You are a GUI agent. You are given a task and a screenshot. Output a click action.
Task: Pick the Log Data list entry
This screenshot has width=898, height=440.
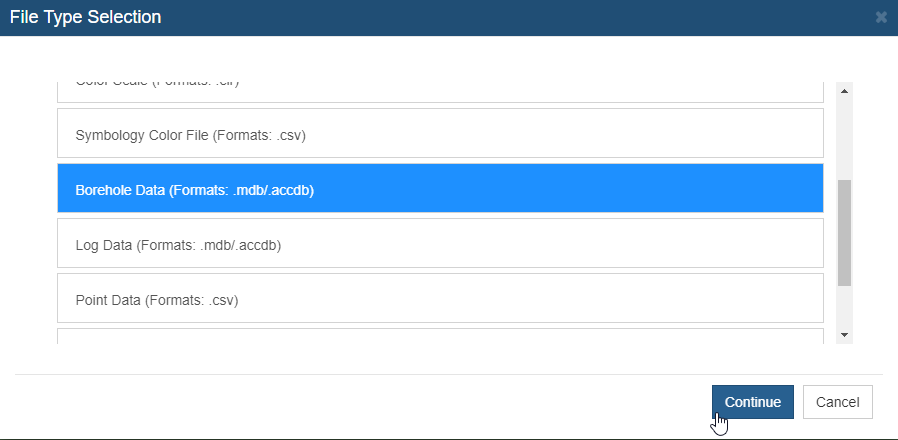point(440,243)
